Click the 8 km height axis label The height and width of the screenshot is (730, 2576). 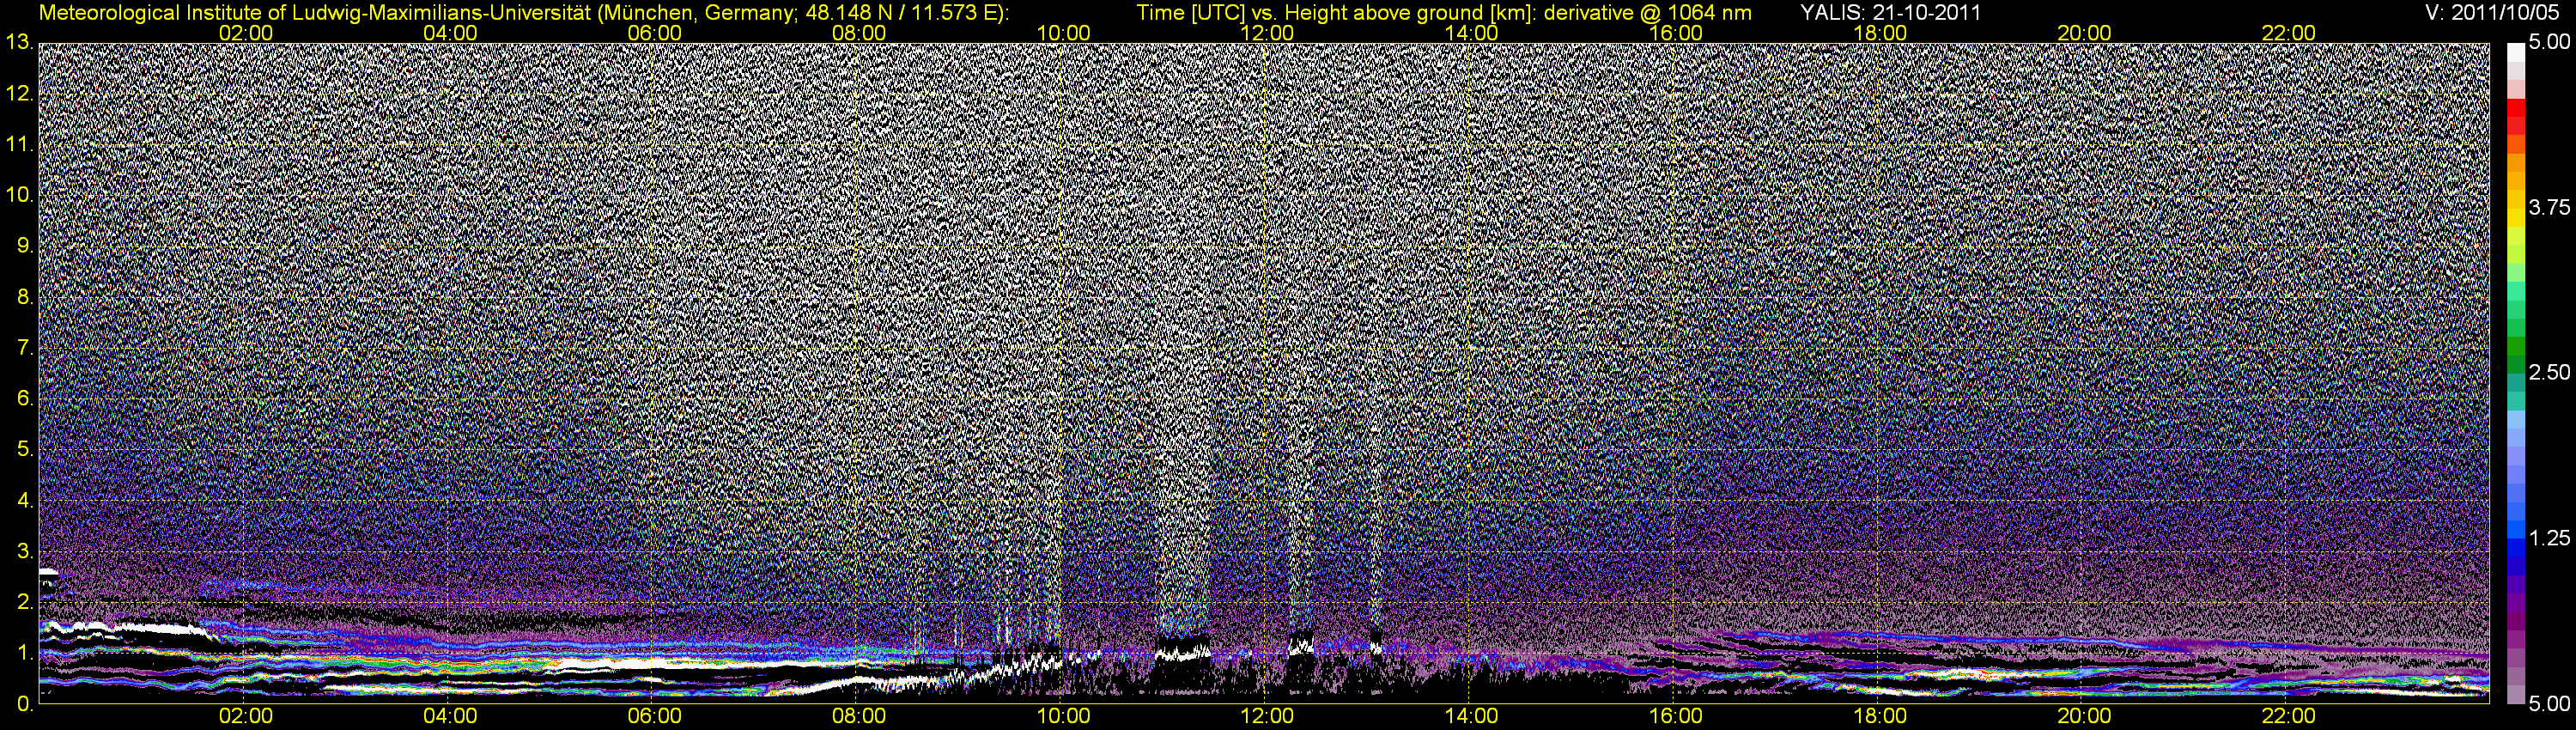[26, 297]
